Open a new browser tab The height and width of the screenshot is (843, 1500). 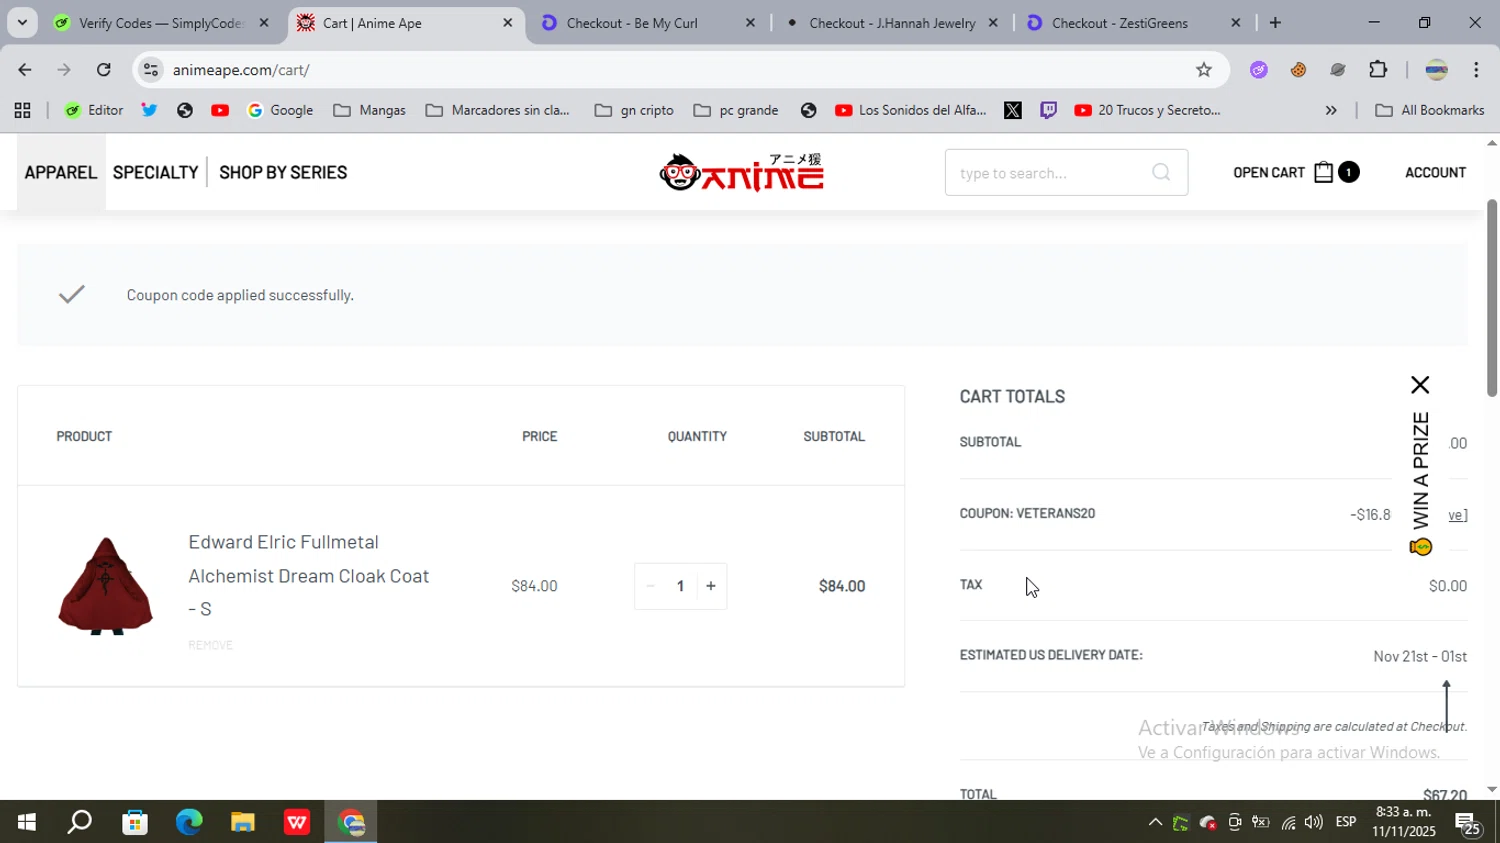[x=1275, y=23]
